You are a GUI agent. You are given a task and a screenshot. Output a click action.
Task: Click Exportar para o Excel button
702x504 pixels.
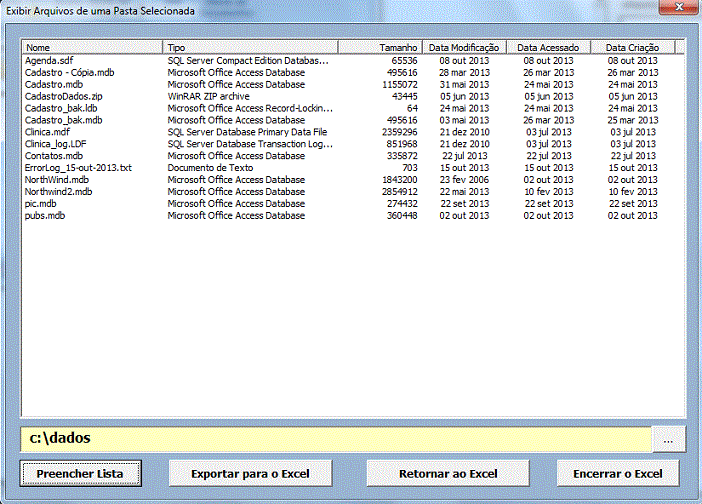tap(250, 473)
